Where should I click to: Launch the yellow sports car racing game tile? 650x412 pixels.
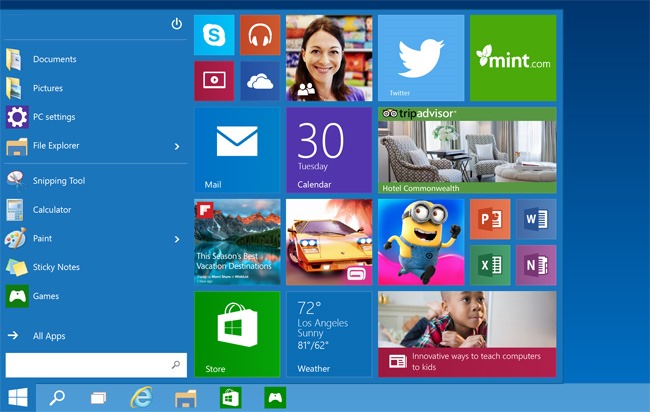click(x=329, y=242)
